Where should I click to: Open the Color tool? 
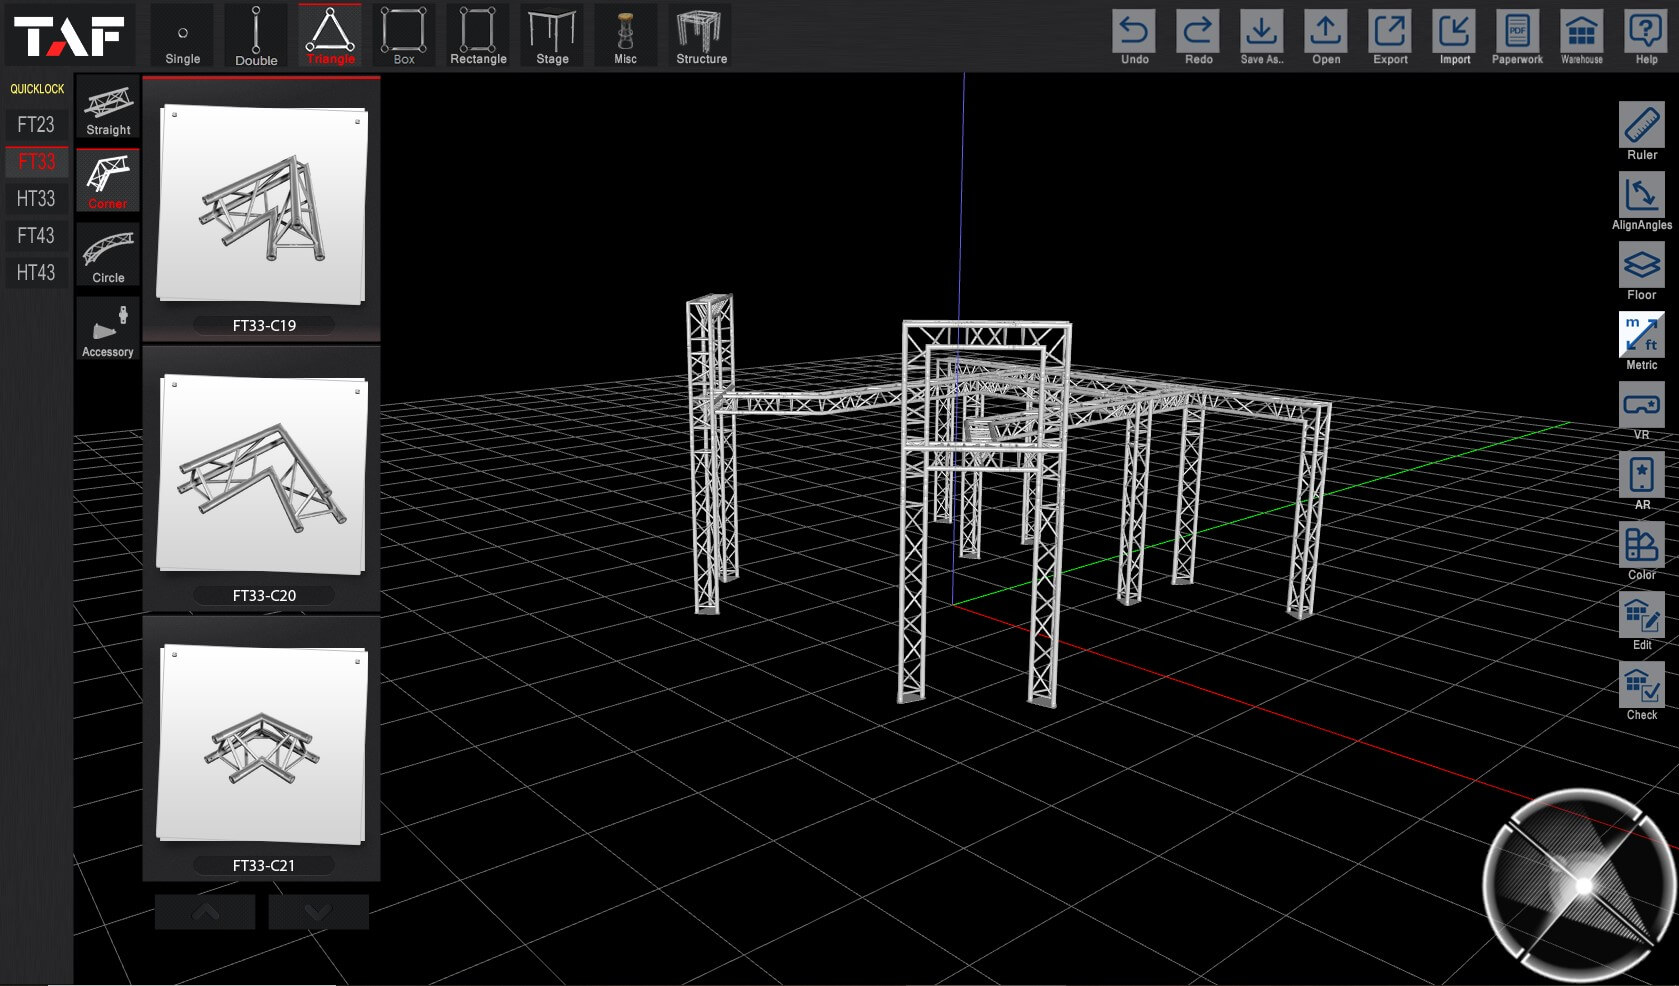click(x=1641, y=551)
